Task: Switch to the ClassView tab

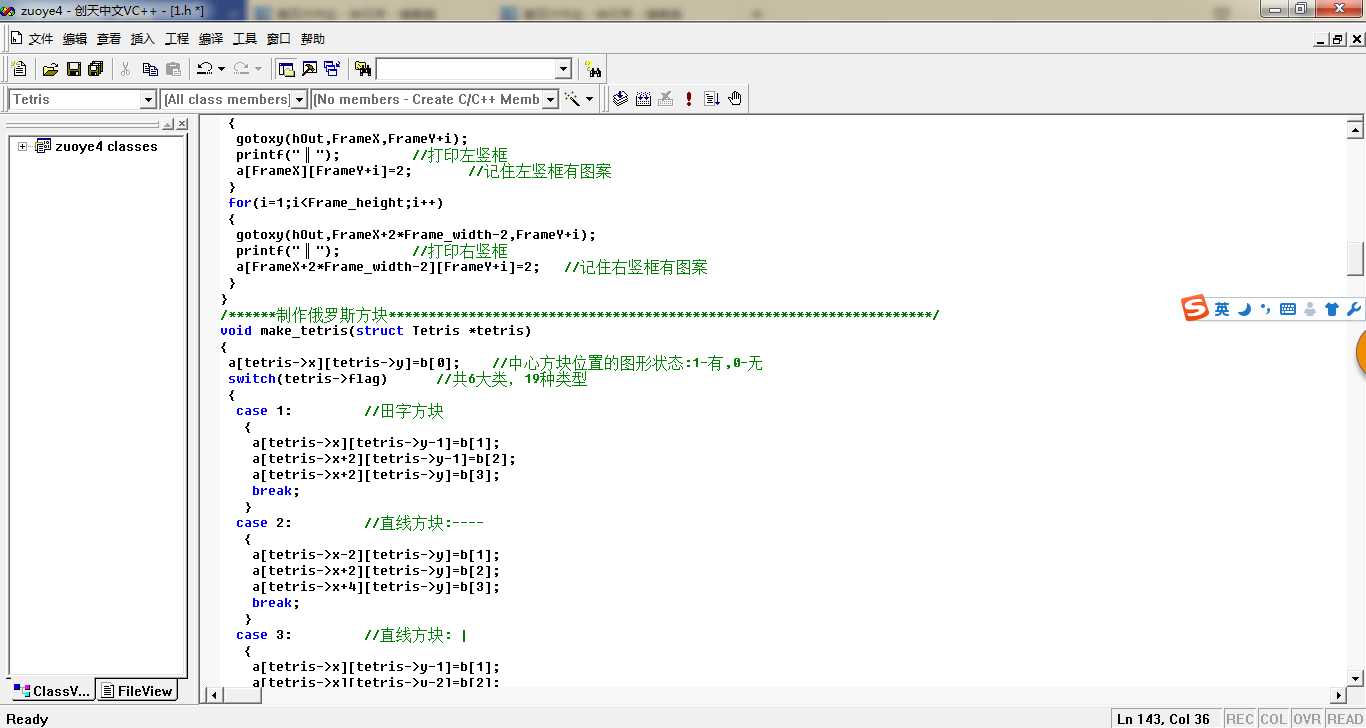Action: 52,690
